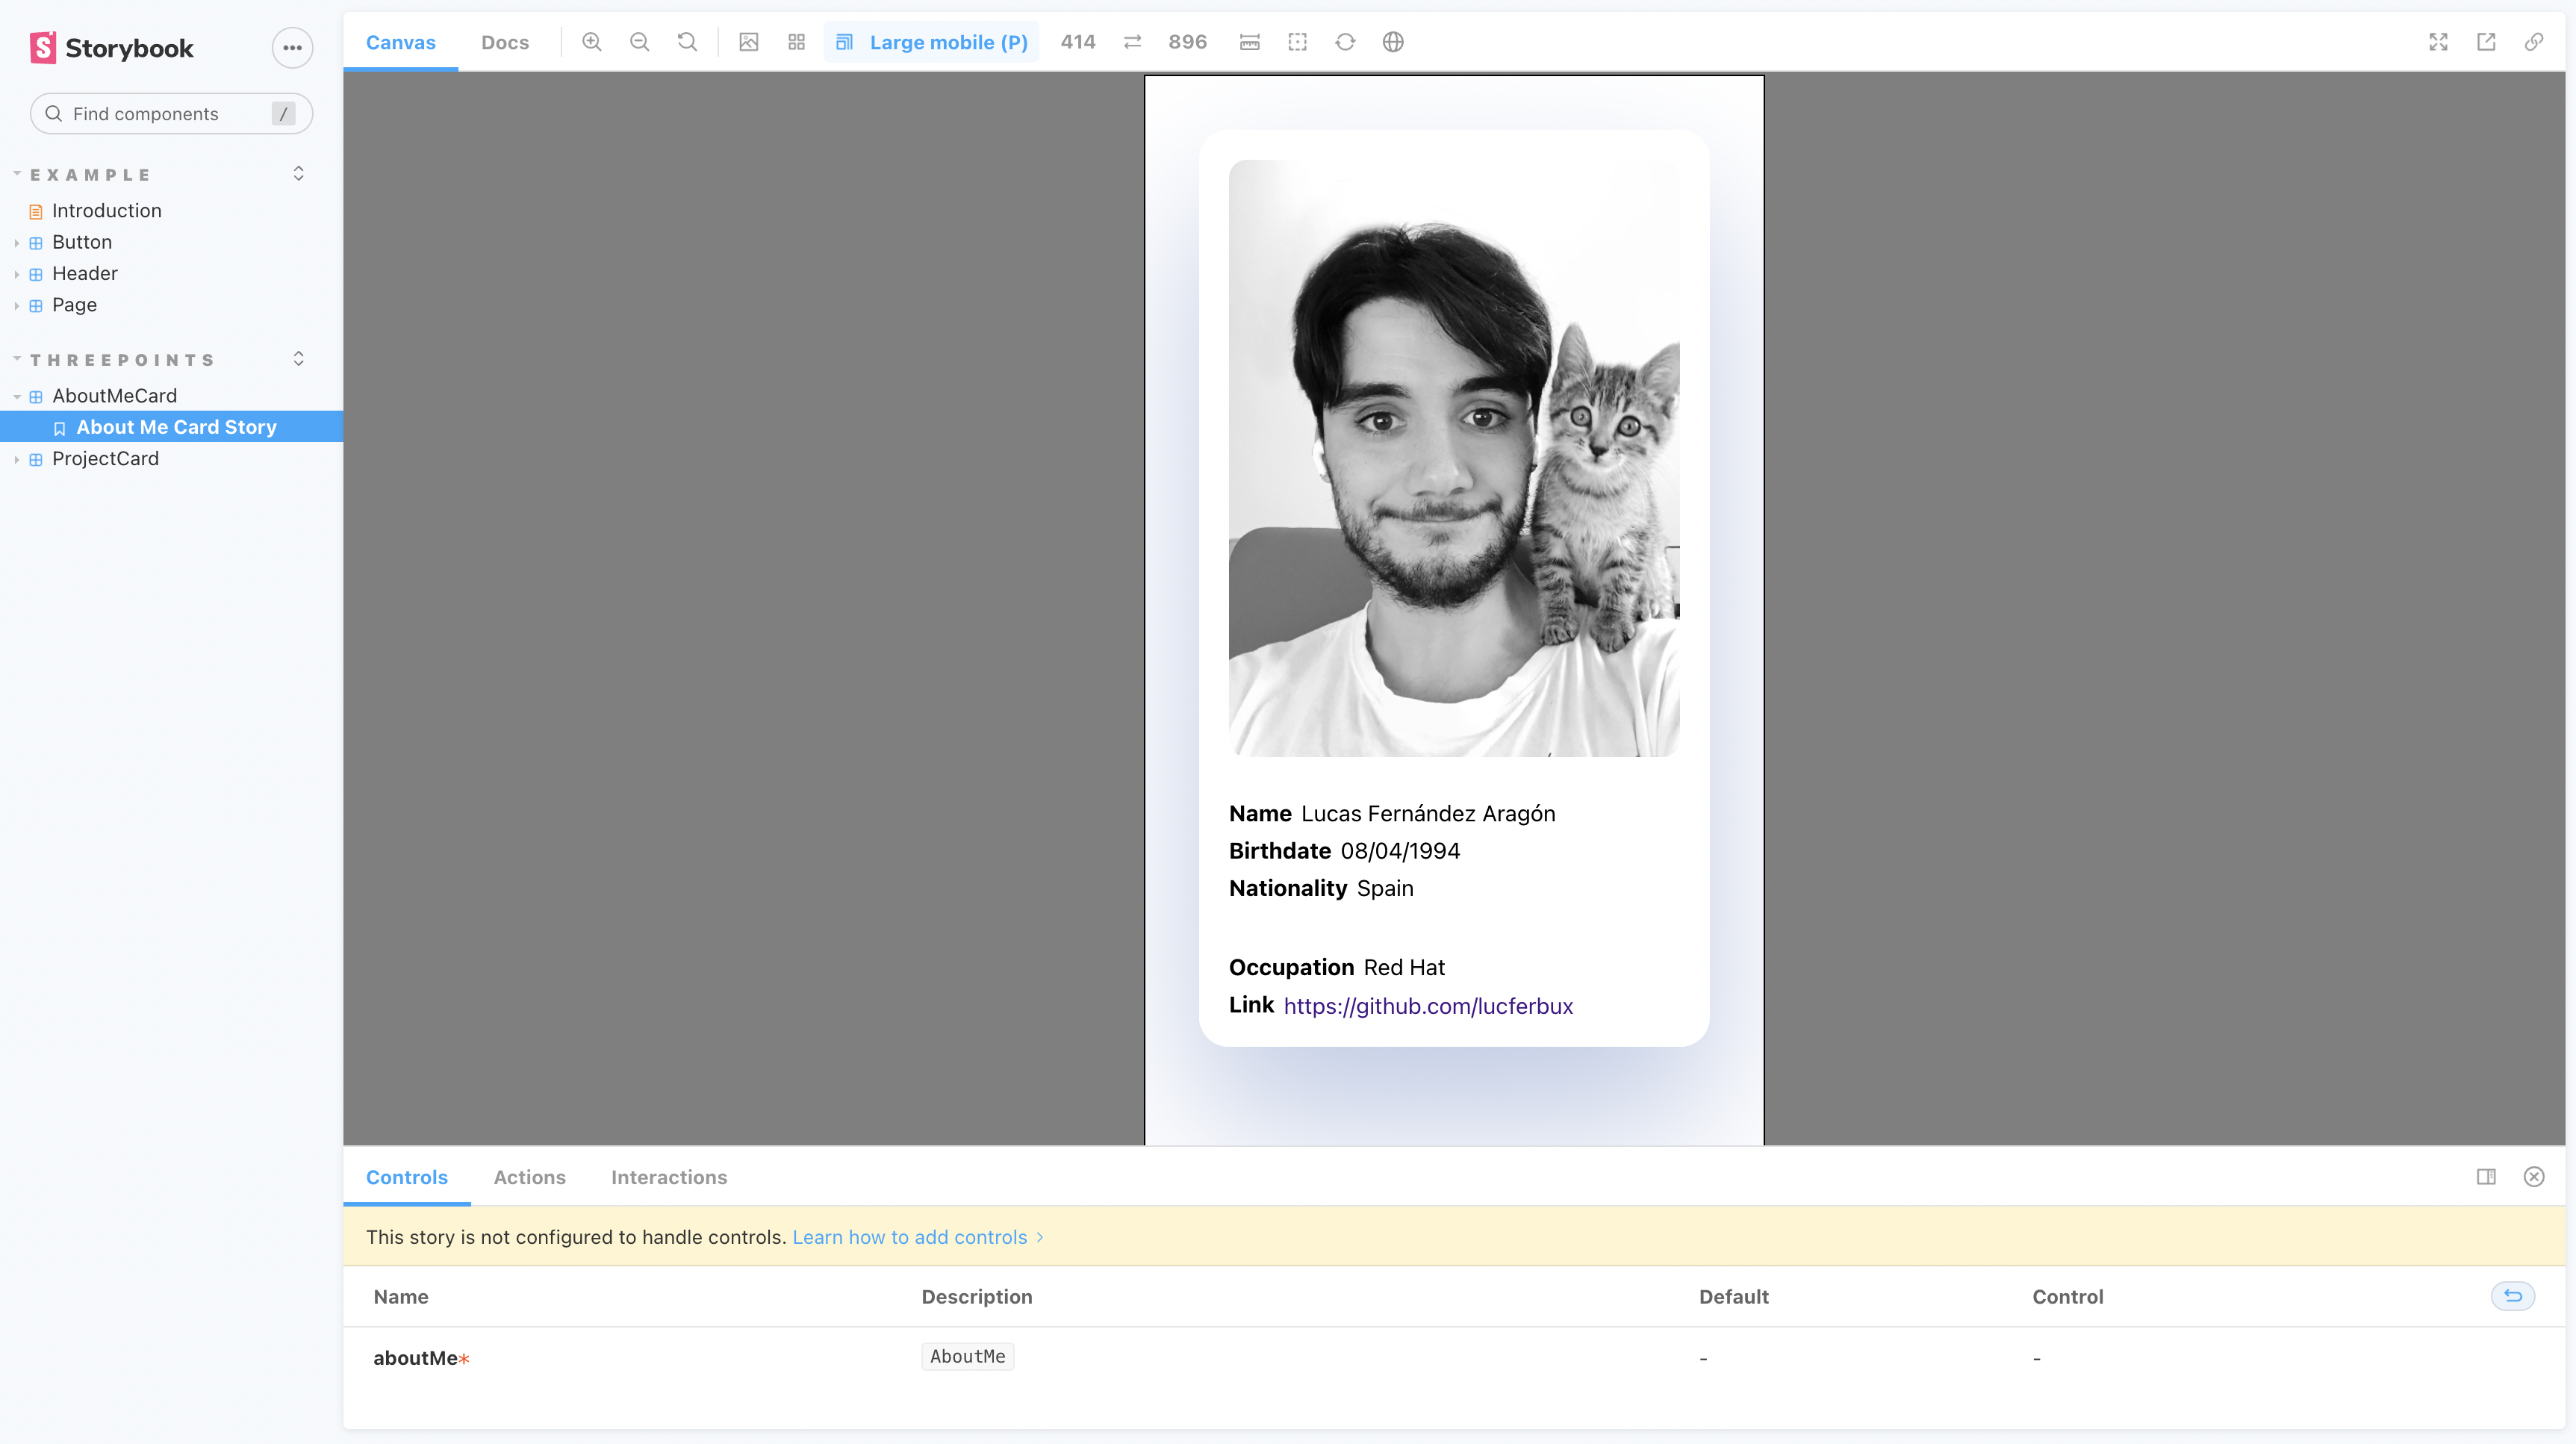The height and width of the screenshot is (1444, 2576).
Task: Toggle component outlines with the dashed-square icon
Action: [1297, 42]
